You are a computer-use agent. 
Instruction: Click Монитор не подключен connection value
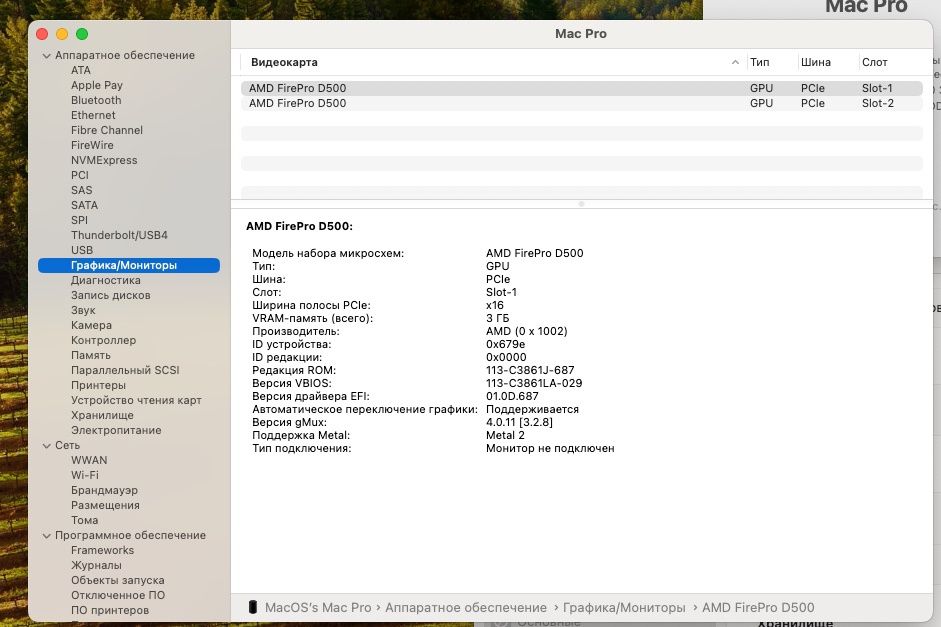click(x=550, y=448)
